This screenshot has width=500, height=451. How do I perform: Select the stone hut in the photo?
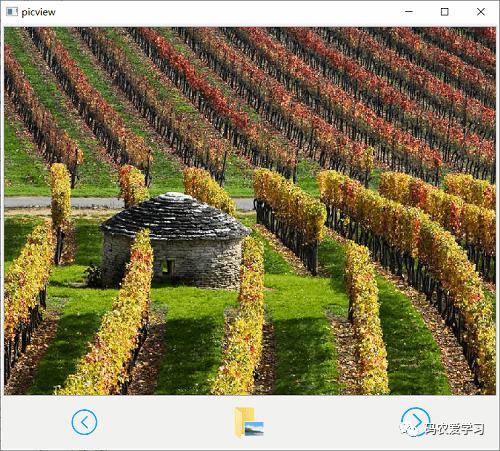coord(175,241)
